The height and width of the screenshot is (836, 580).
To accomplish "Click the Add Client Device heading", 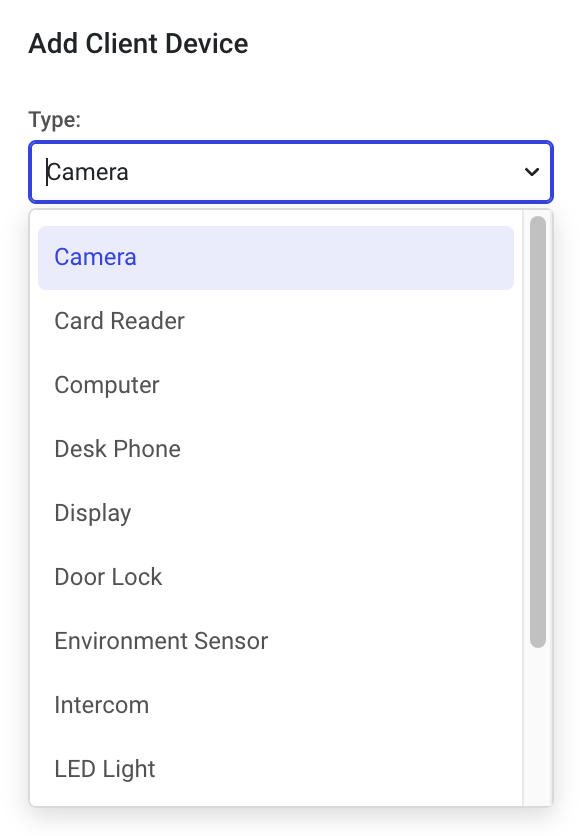I will [138, 44].
